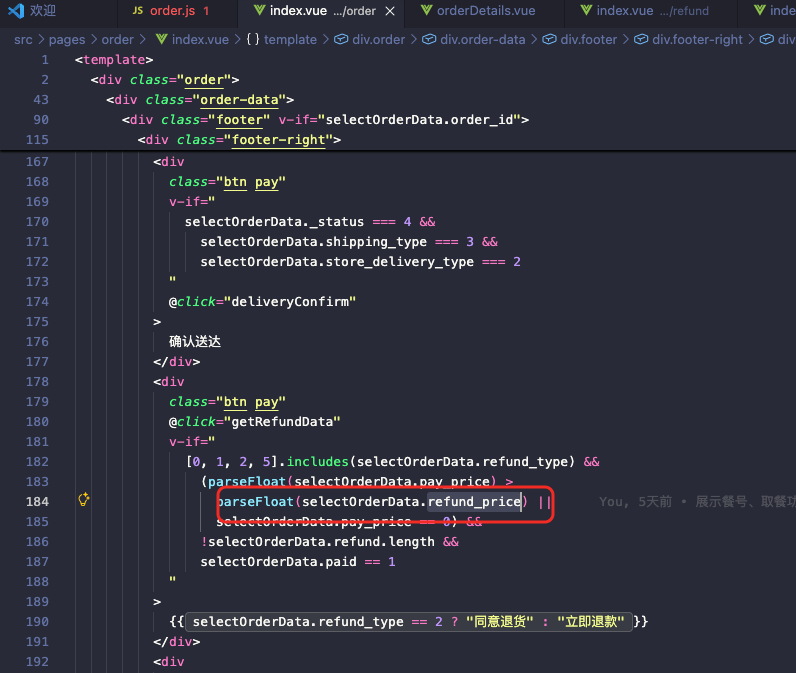The image size is (796, 673).
Task: Open the index.vue refund tab
Action: tap(650, 11)
